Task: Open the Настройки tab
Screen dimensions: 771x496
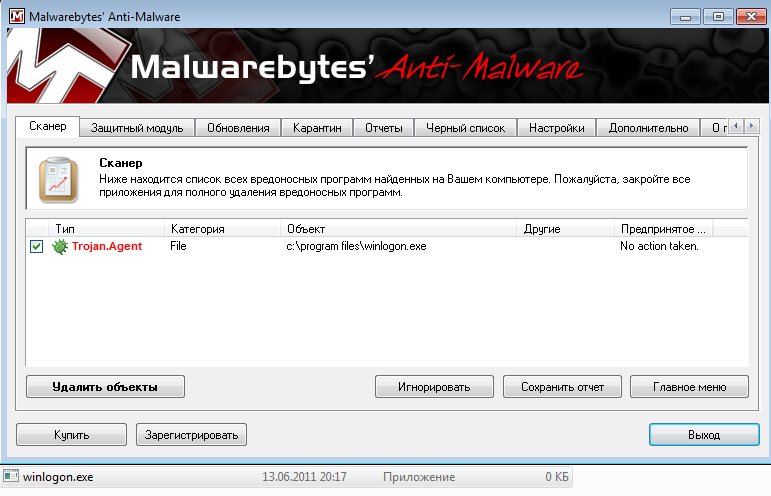Action: (x=557, y=128)
